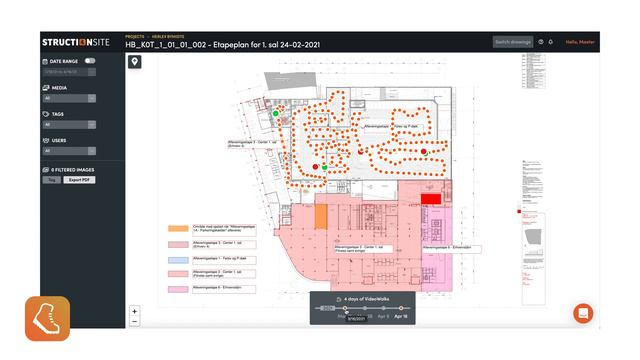This screenshot has width=640, height=360.
Task: Click the Tags label icon
Action: pyautogui.click(x=46, y=114)
